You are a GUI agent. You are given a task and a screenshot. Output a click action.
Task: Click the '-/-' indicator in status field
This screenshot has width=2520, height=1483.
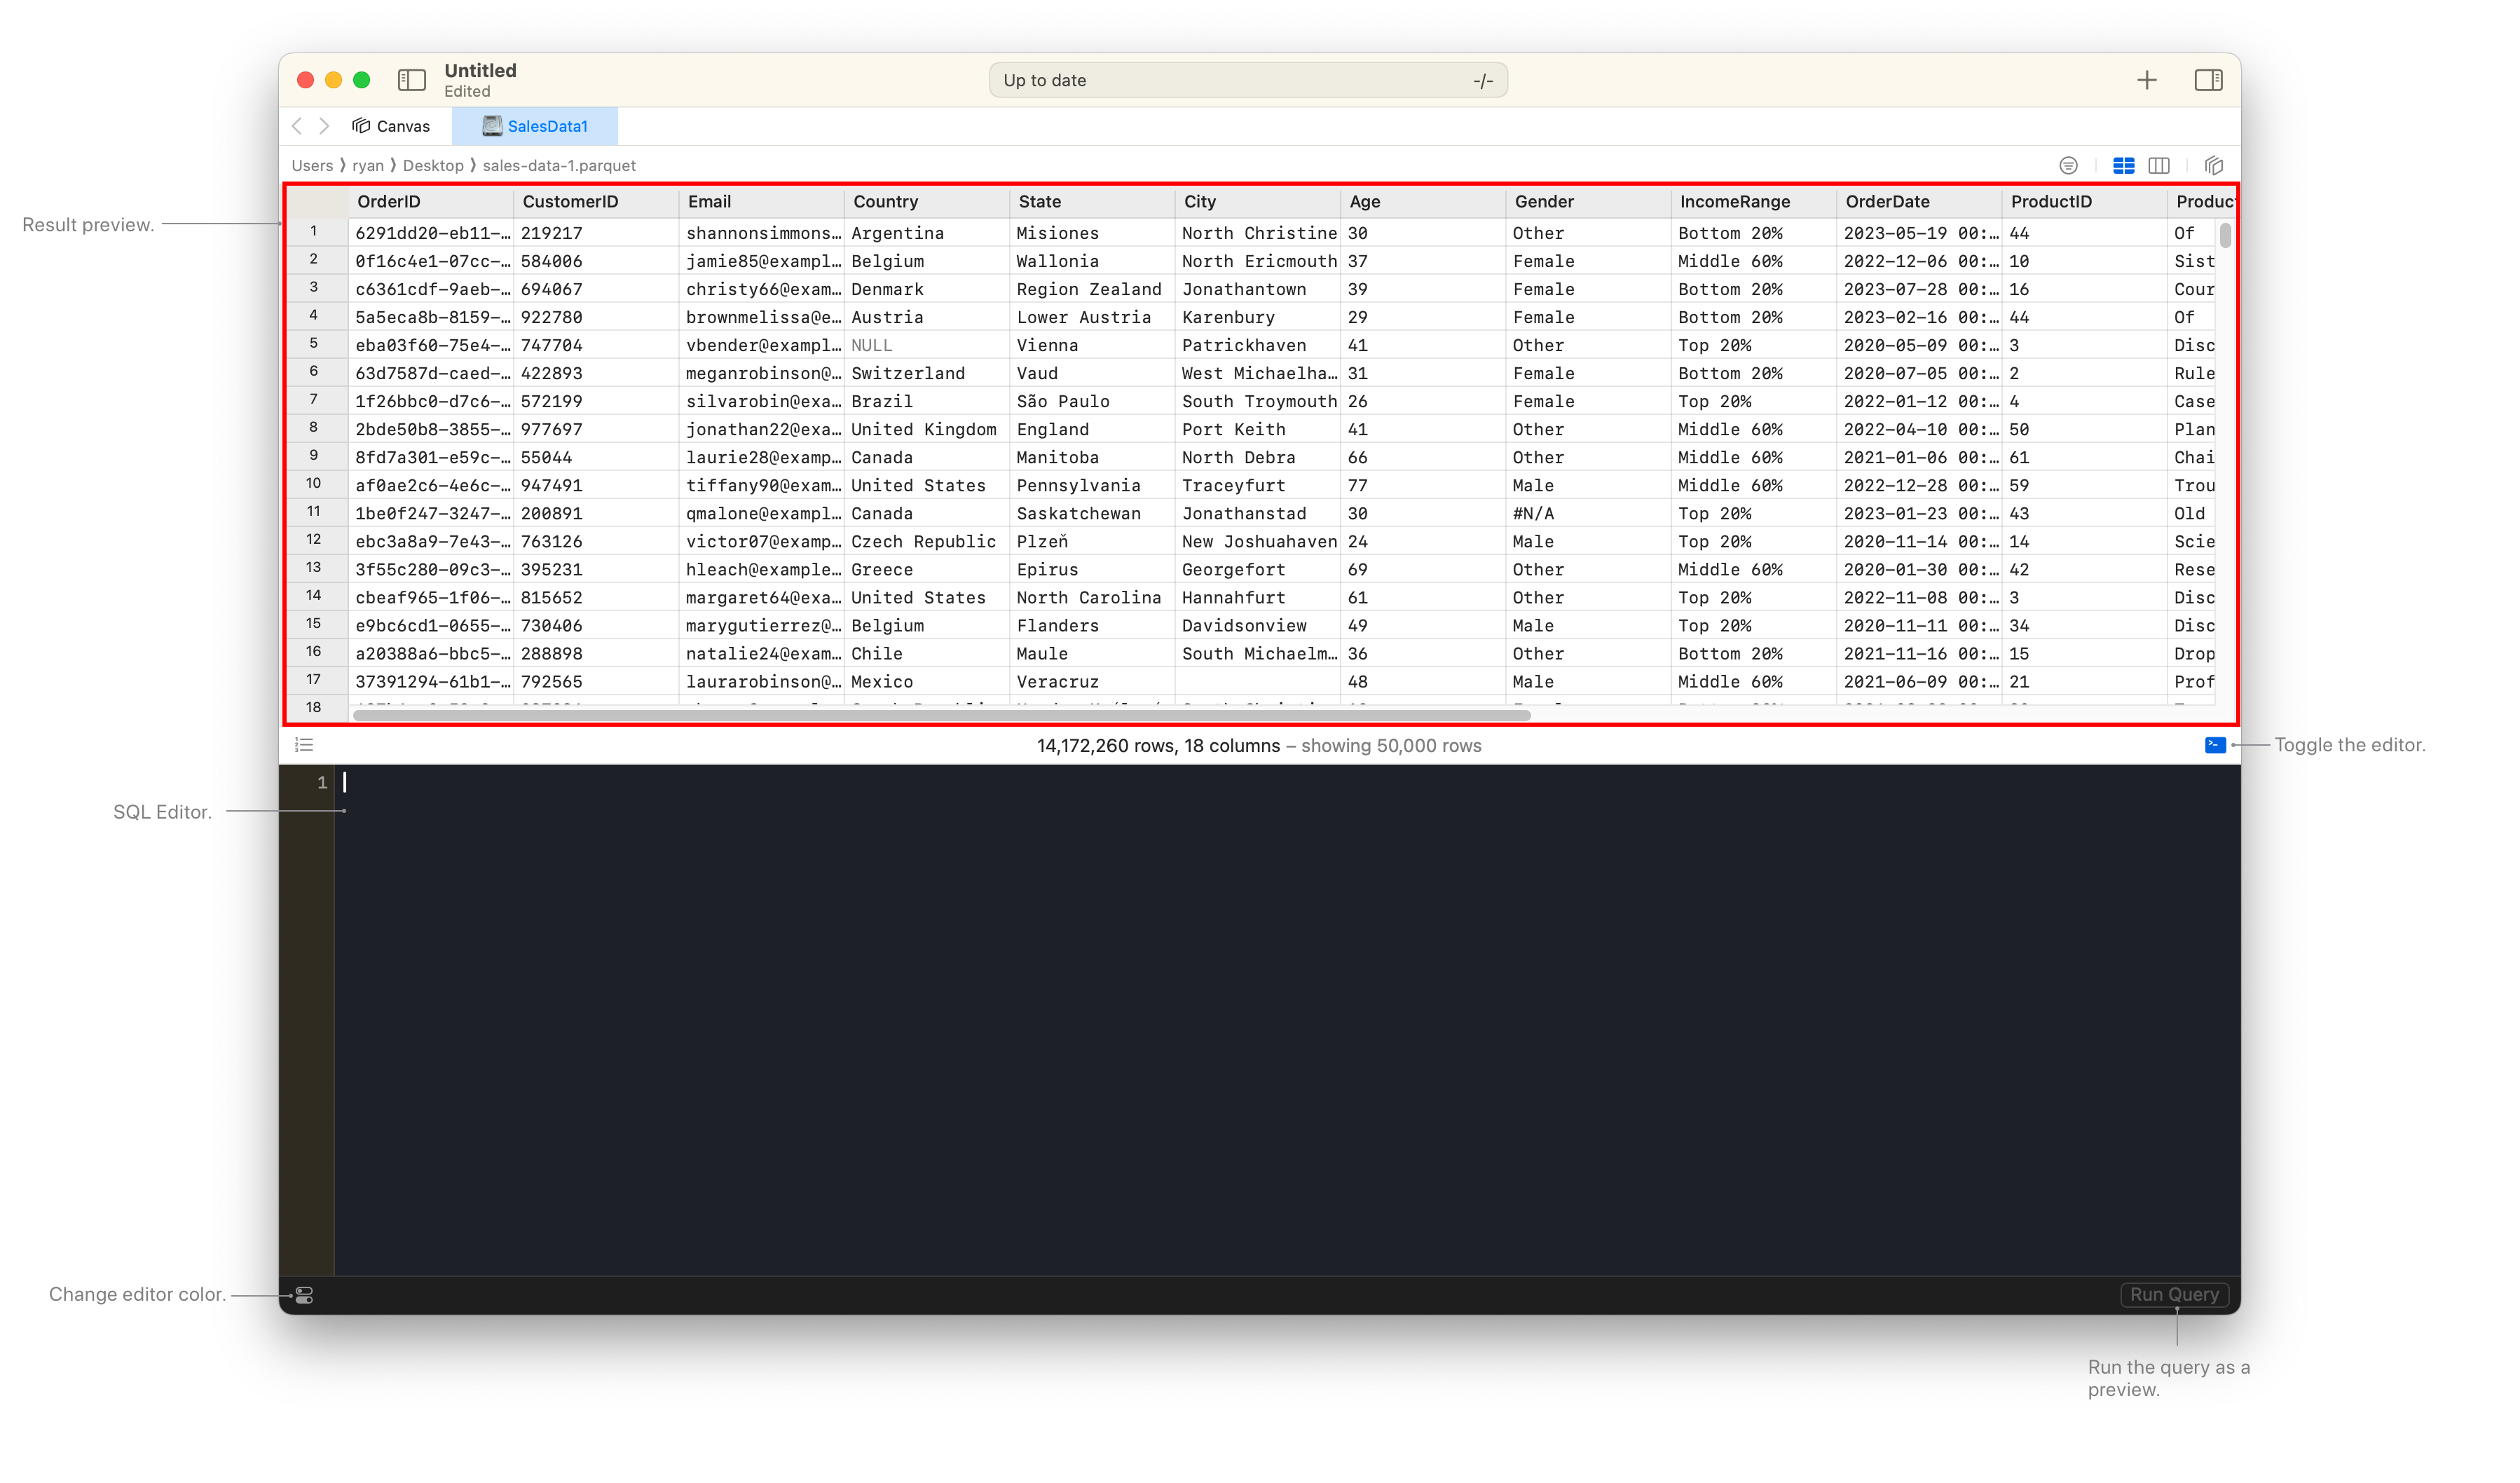point(1482,81)
